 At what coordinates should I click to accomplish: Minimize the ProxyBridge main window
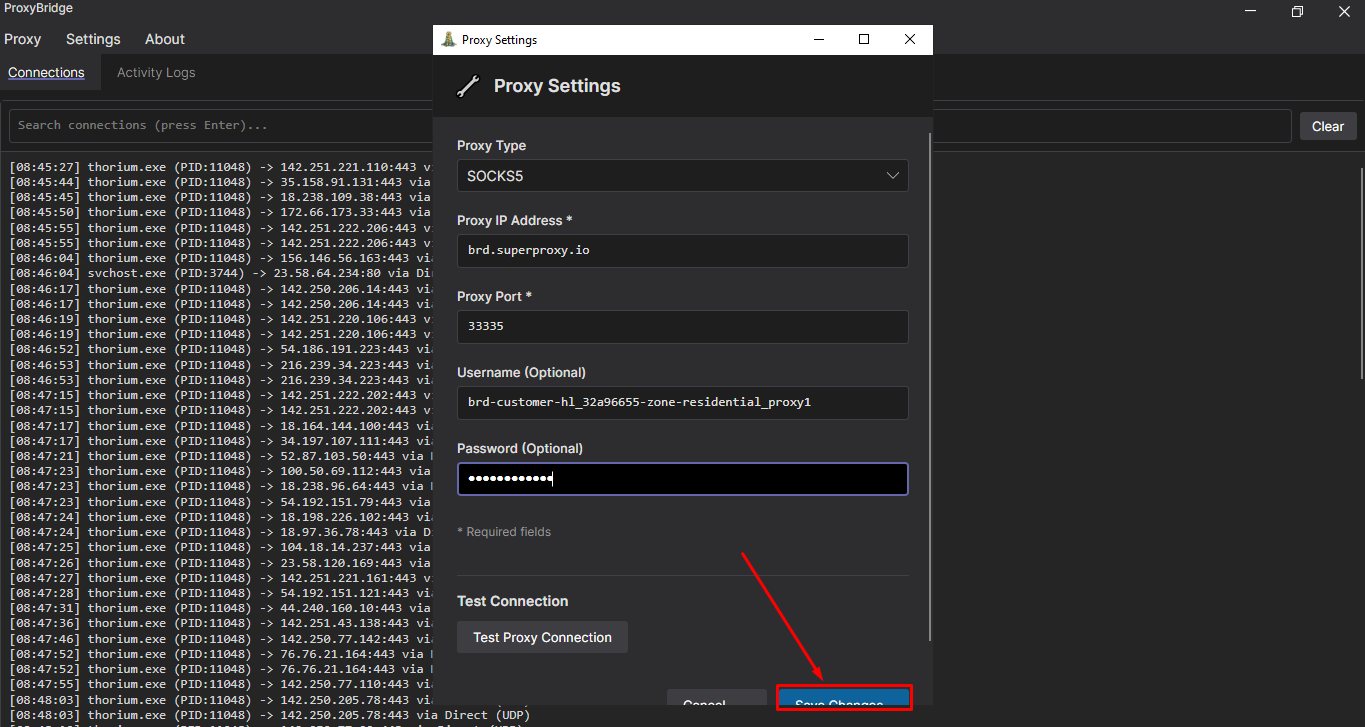point(1251,11)
